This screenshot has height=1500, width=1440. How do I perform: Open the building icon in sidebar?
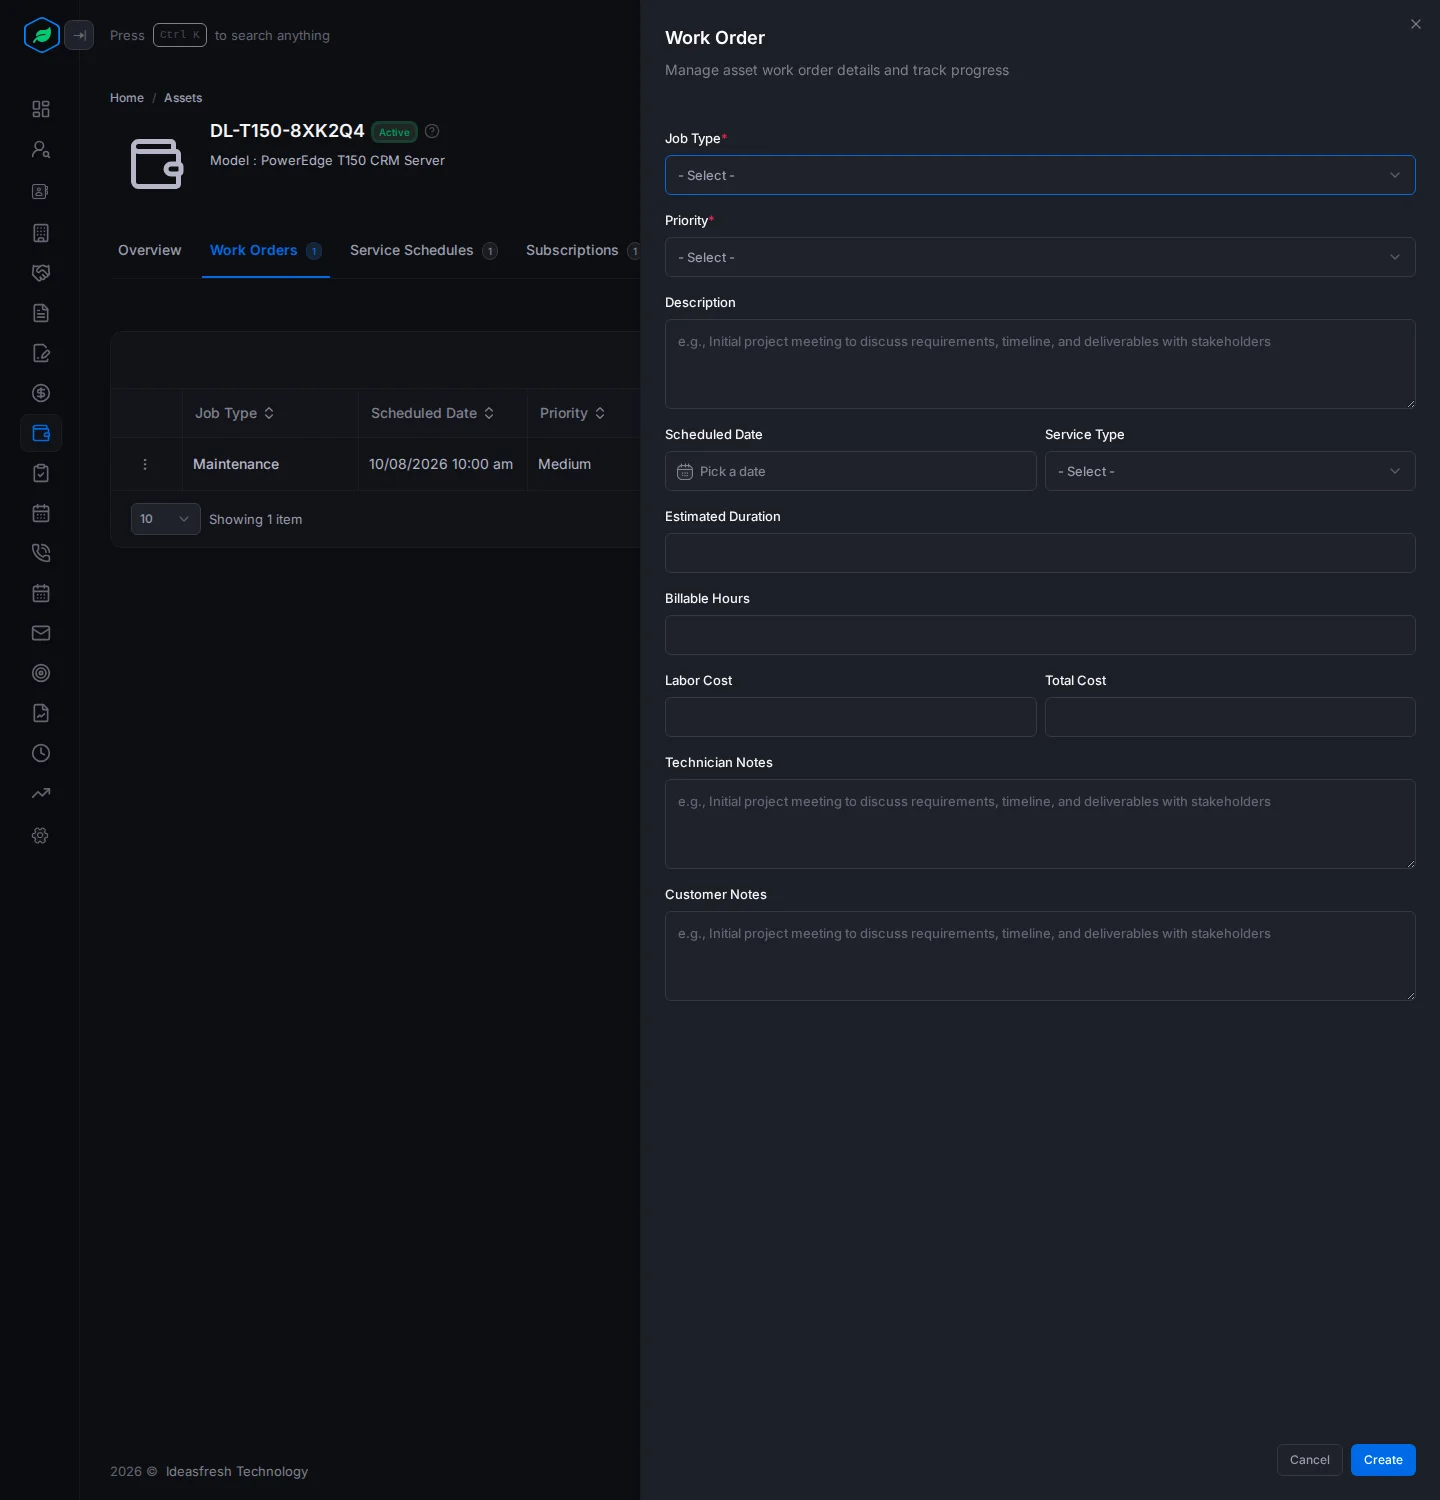(41, 233)
